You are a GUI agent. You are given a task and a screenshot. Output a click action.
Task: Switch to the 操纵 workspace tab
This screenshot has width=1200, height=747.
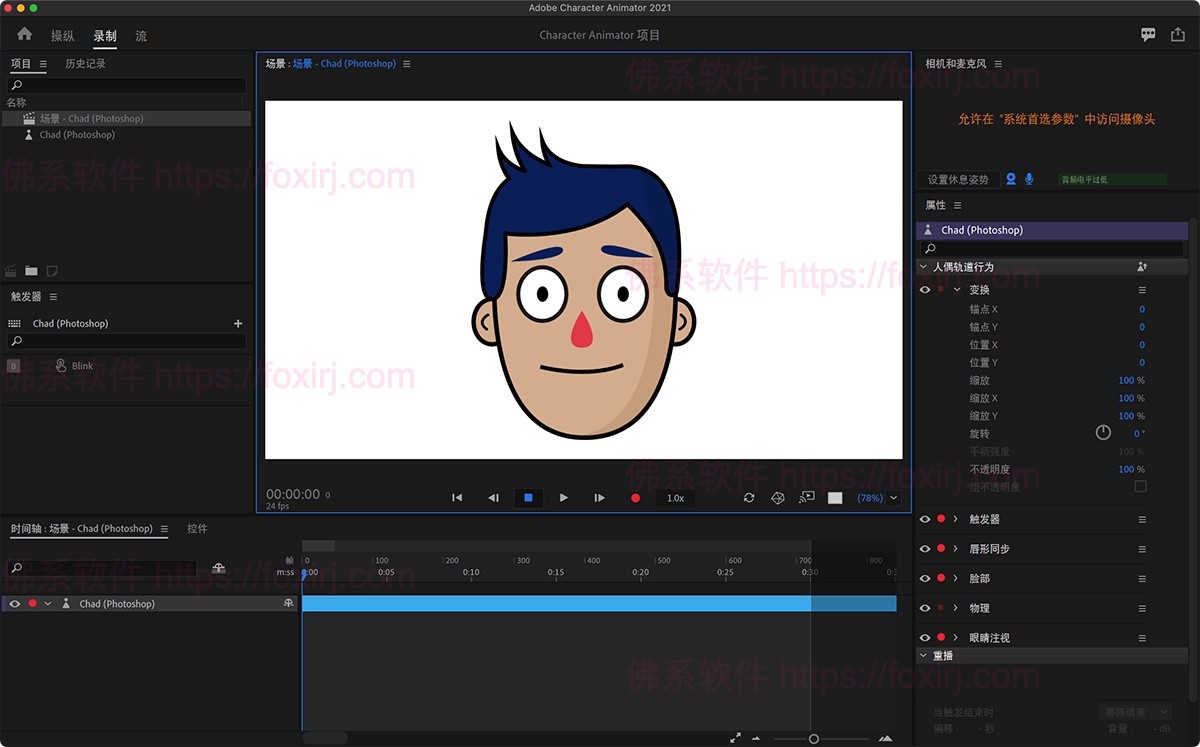click(63, 36)
